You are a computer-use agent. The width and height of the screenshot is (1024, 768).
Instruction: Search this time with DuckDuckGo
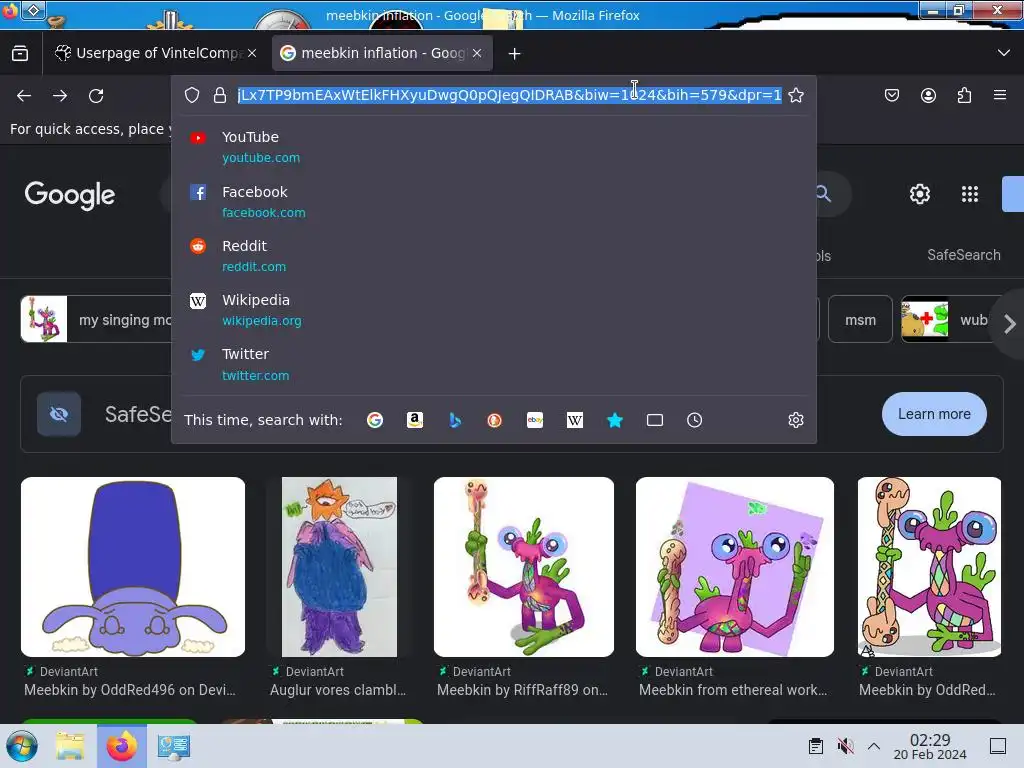pos(494,420)
